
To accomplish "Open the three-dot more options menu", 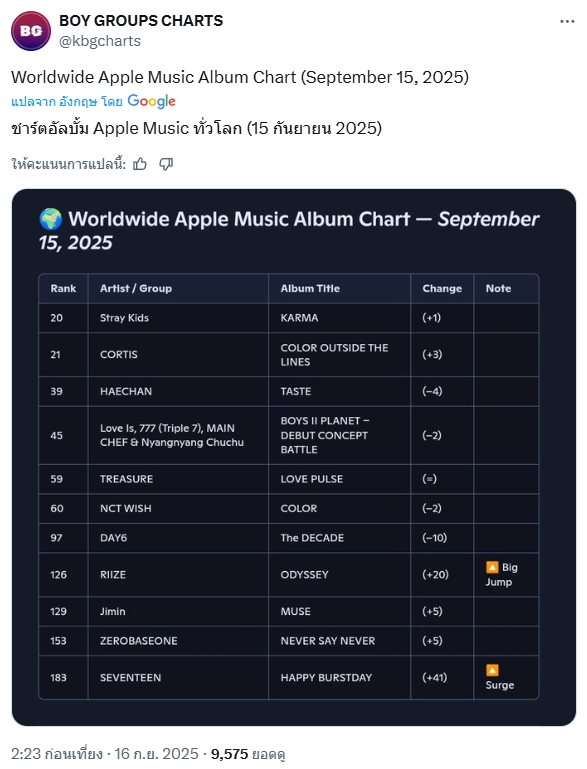I will 567,22.
